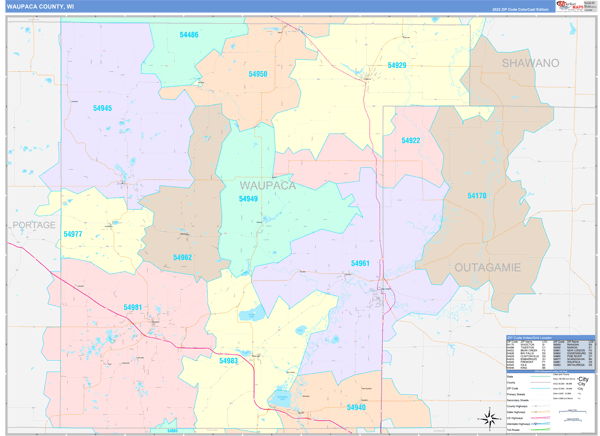The height and width of the screenshot is (436, 600).
Task: Click the SHAWANO county label
Action: [x=530, y=63]
